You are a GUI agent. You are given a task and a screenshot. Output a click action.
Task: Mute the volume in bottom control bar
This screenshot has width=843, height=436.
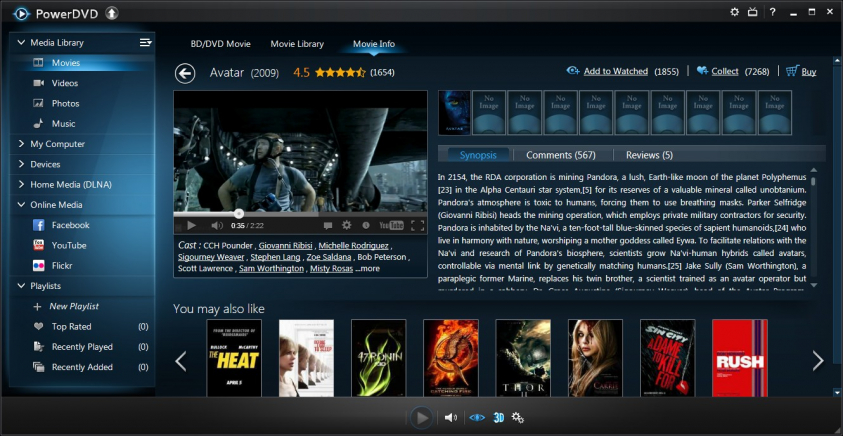tap(451, 417)
